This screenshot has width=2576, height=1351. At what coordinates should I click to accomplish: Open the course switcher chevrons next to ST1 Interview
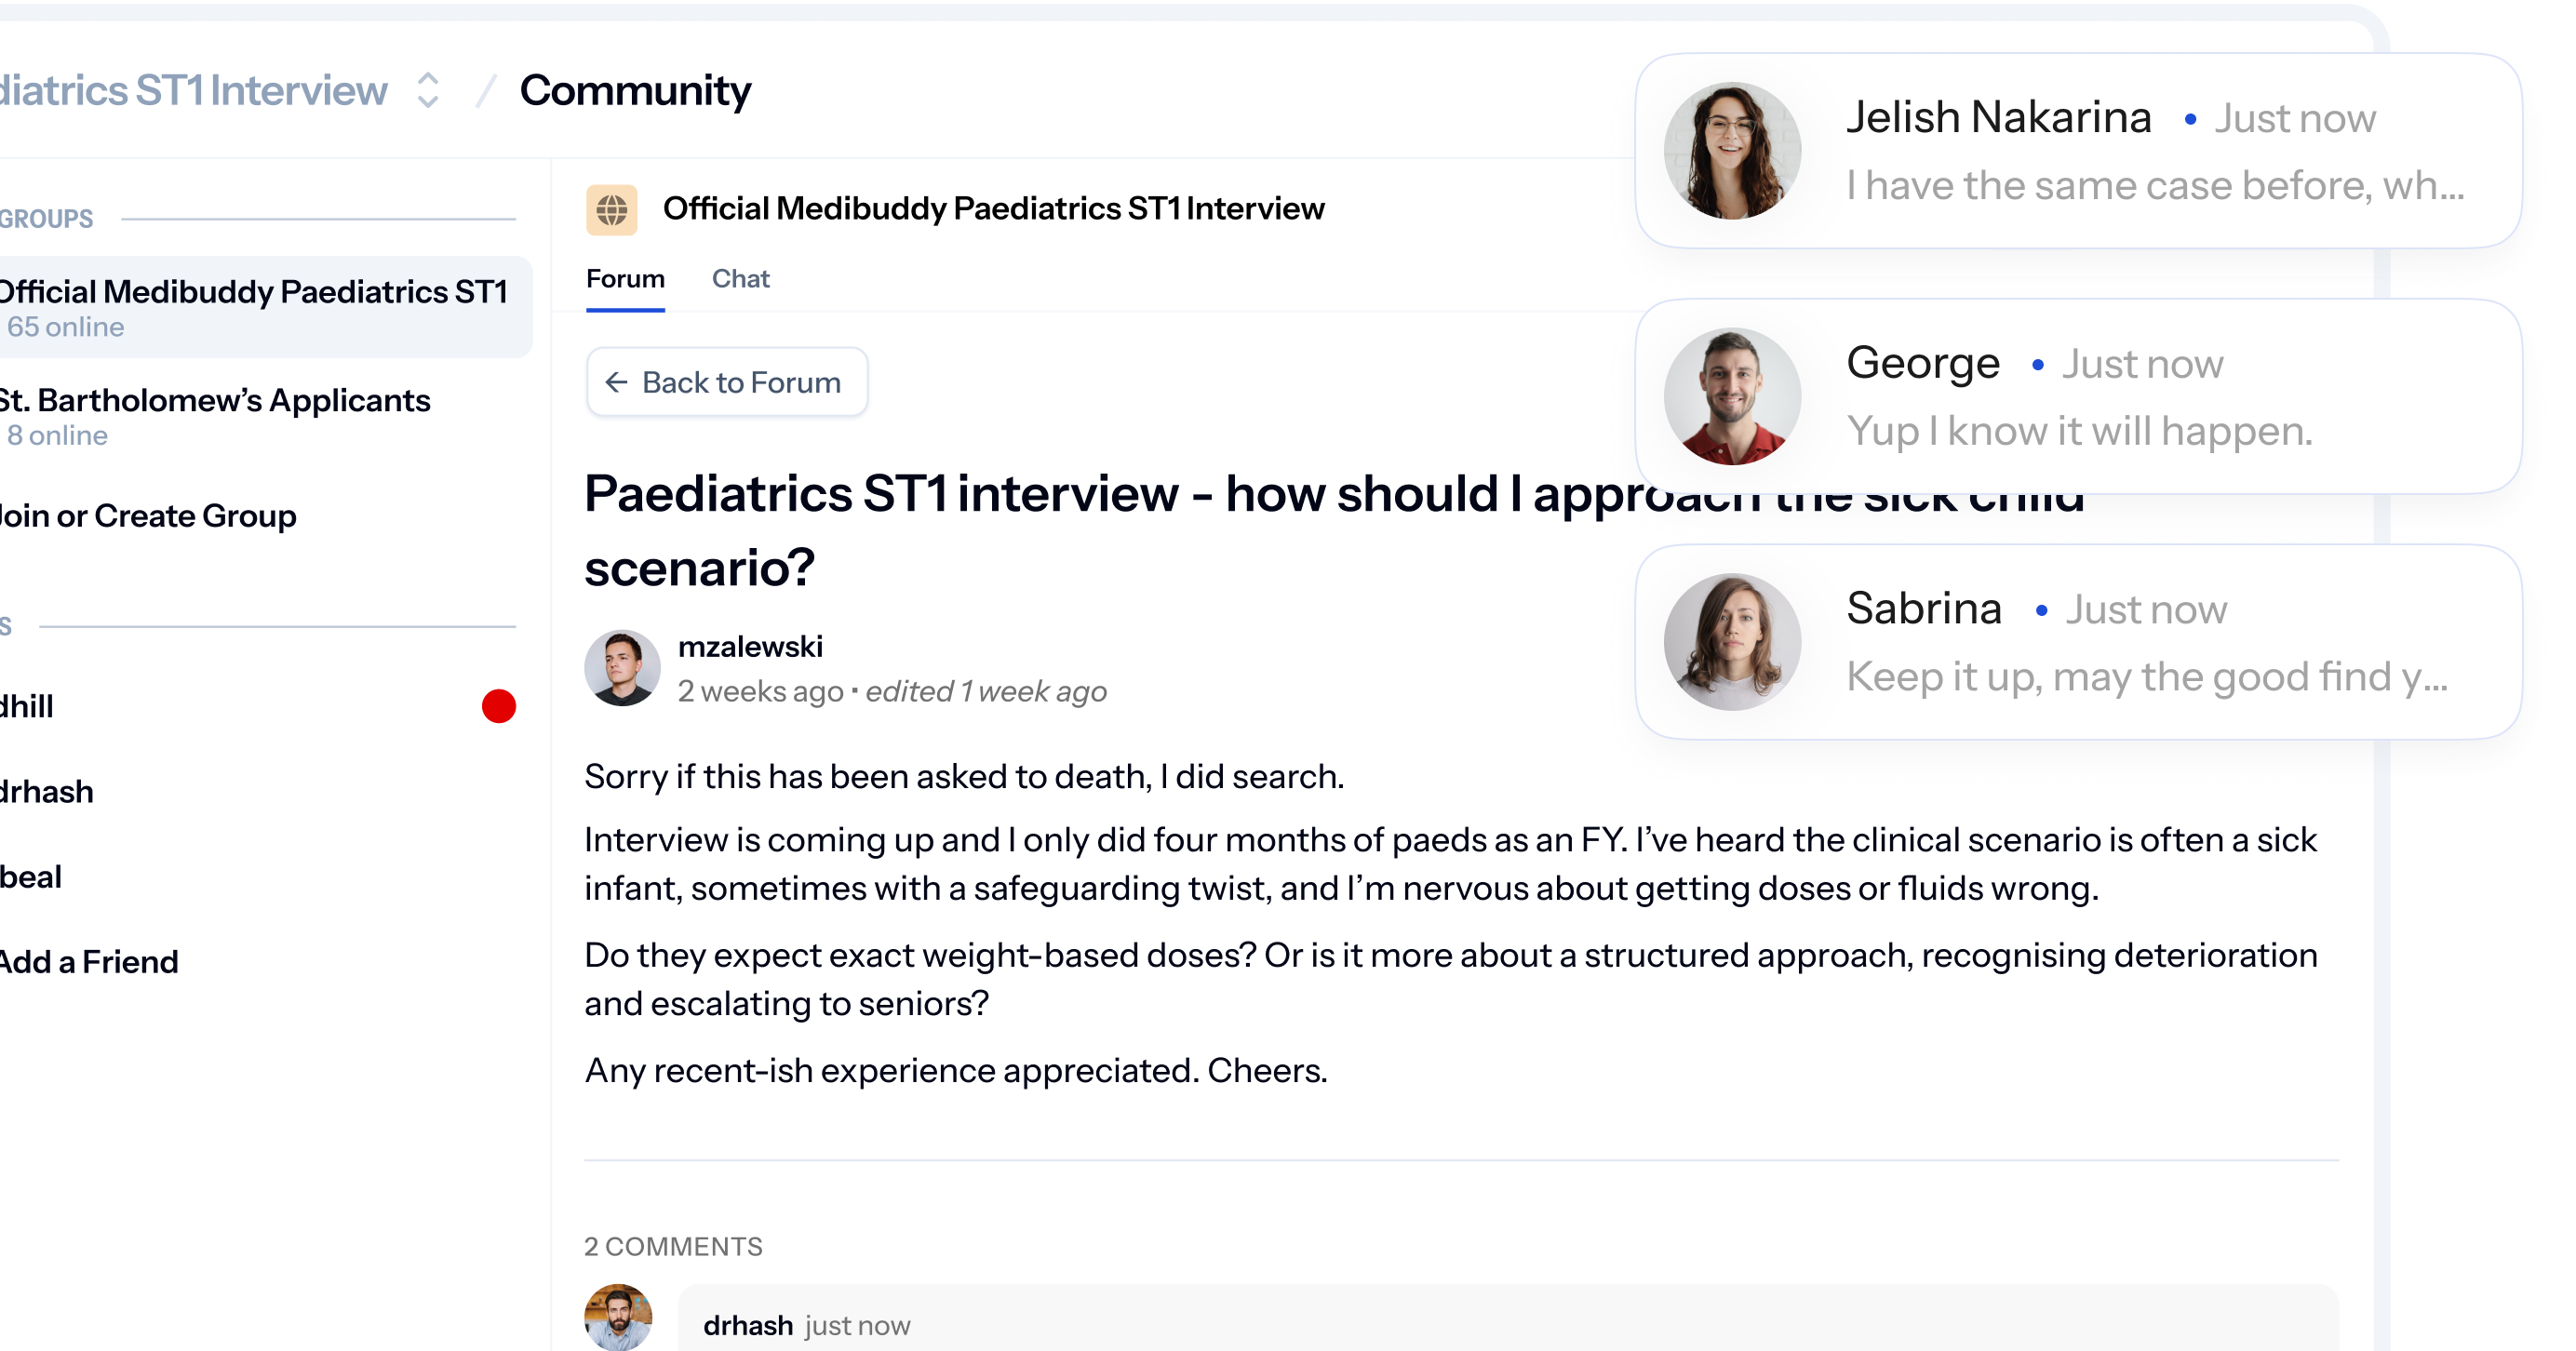[x=428, y=90]
